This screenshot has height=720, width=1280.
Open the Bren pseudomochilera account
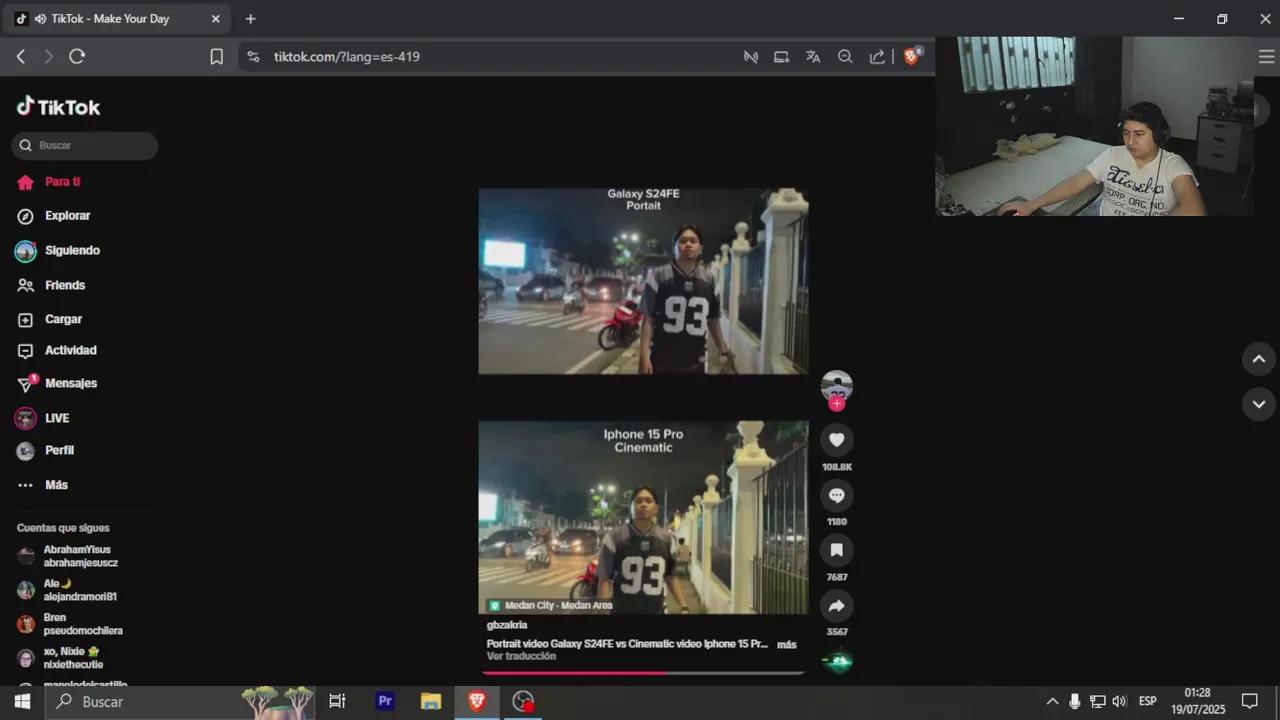click(80, 624)
